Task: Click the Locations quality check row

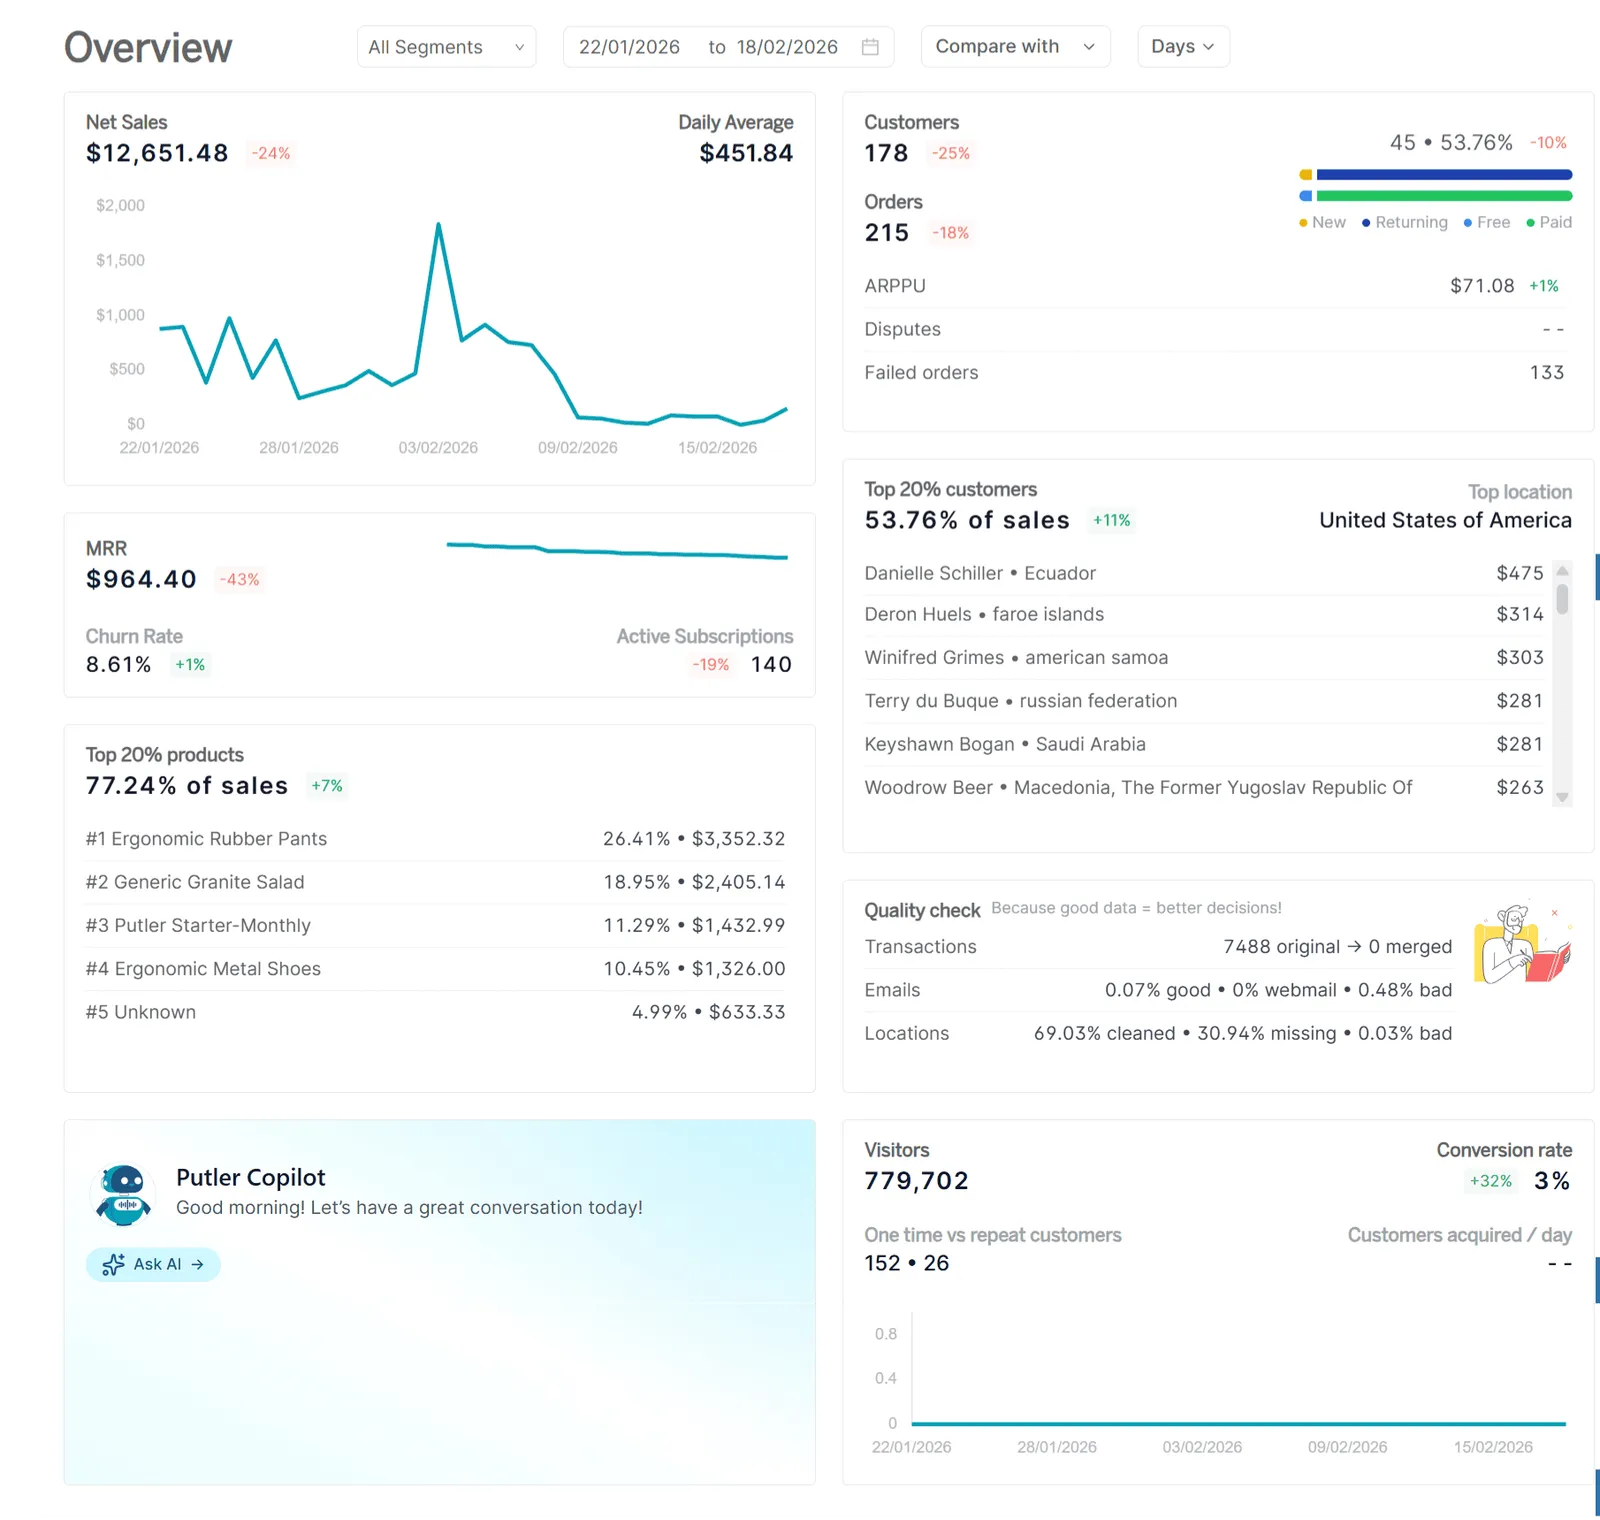Action: click(1158, 1033)
